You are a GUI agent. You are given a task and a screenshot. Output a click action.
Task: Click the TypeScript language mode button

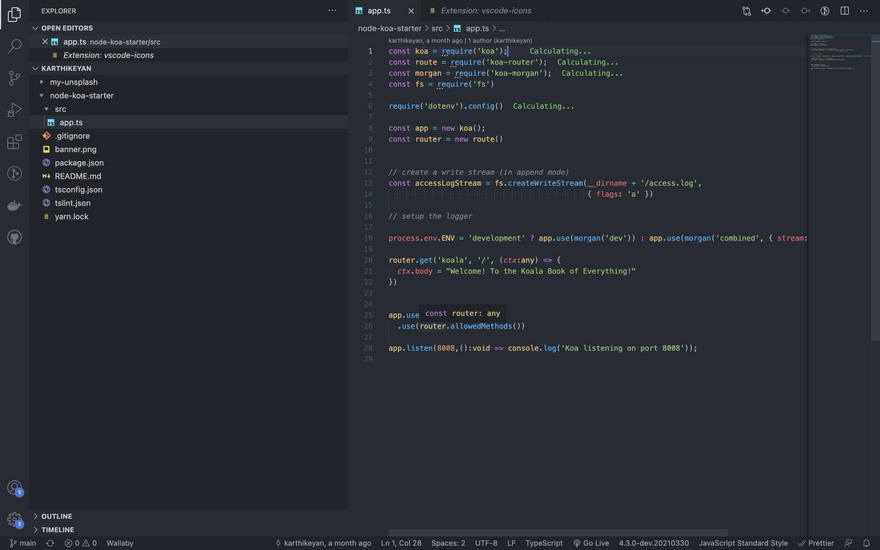pyautogui.click(x=544, y=543)
